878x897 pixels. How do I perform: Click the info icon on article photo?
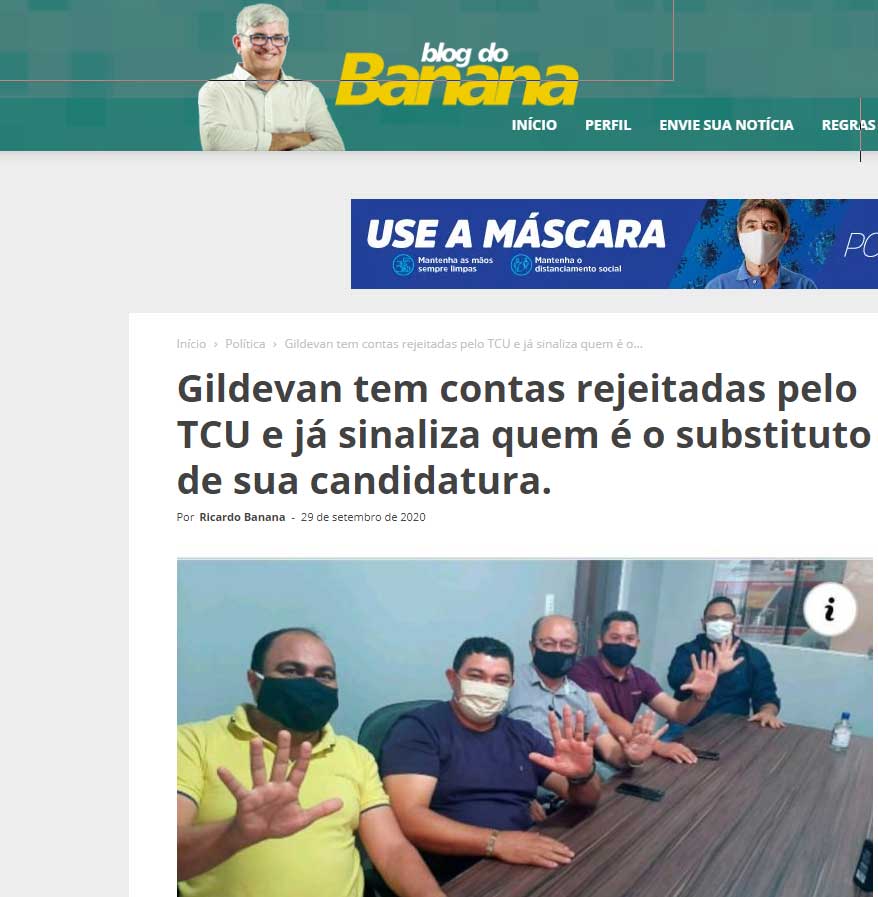829,609
